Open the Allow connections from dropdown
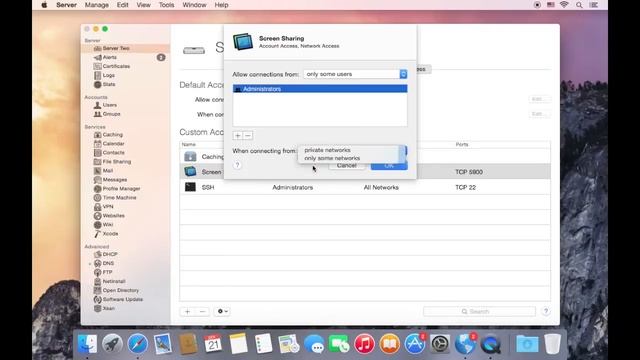Image resolution: width=640 pixels, height=360 pixels. (x=355, y=74)
